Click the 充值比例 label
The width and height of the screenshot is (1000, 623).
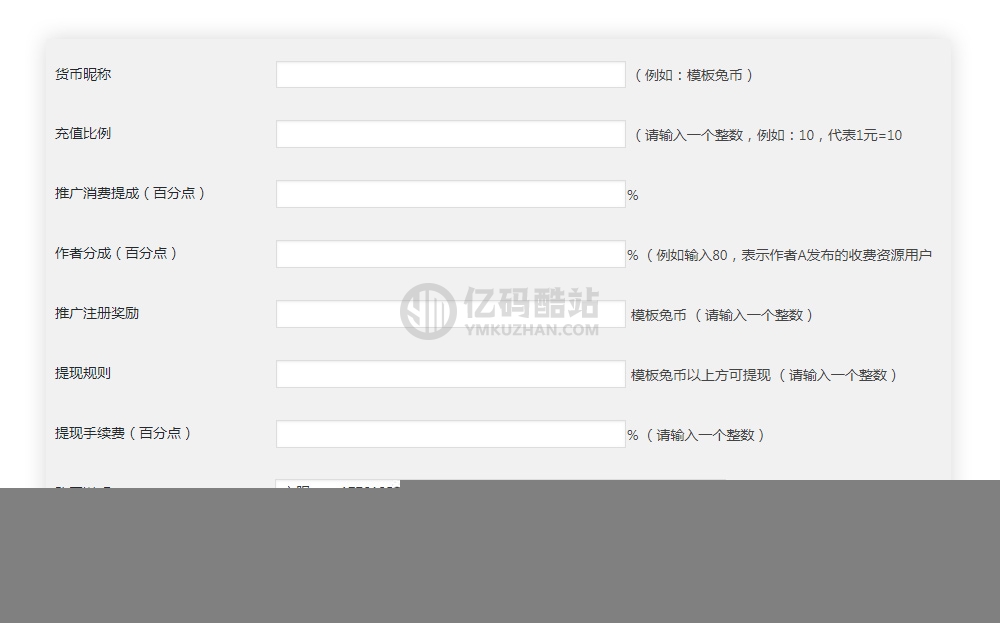point(83,133)
